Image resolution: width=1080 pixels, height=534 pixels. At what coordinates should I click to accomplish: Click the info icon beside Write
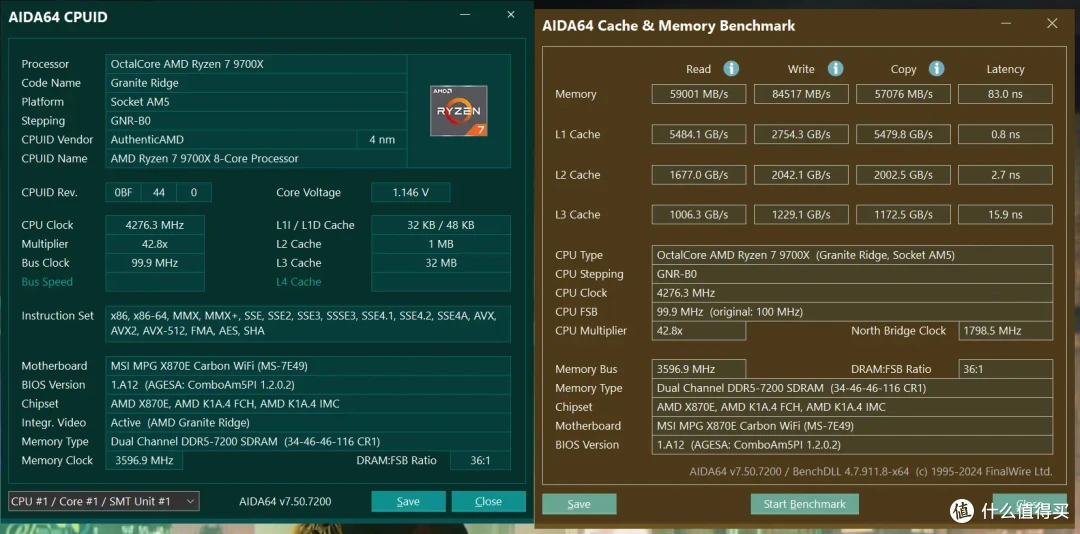click(x=835, y=68)
